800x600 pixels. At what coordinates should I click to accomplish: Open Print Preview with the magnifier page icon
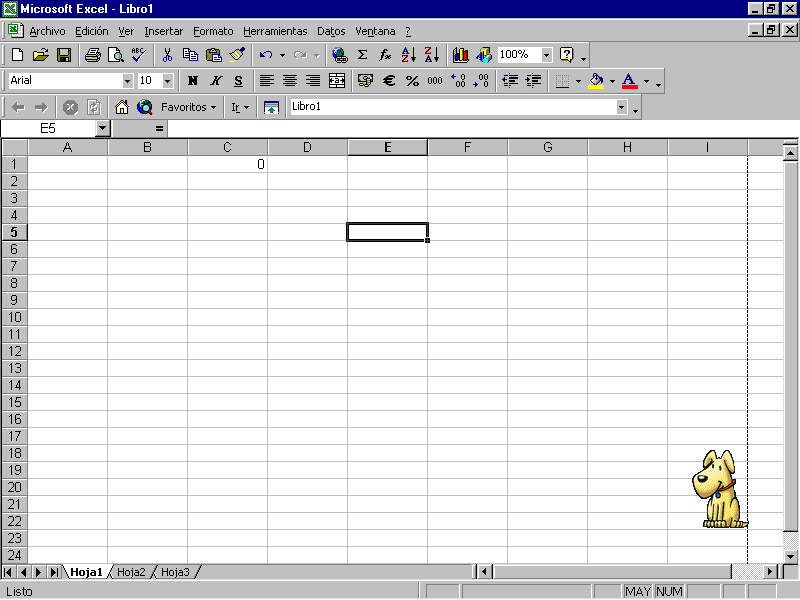[x=116, y=55]
